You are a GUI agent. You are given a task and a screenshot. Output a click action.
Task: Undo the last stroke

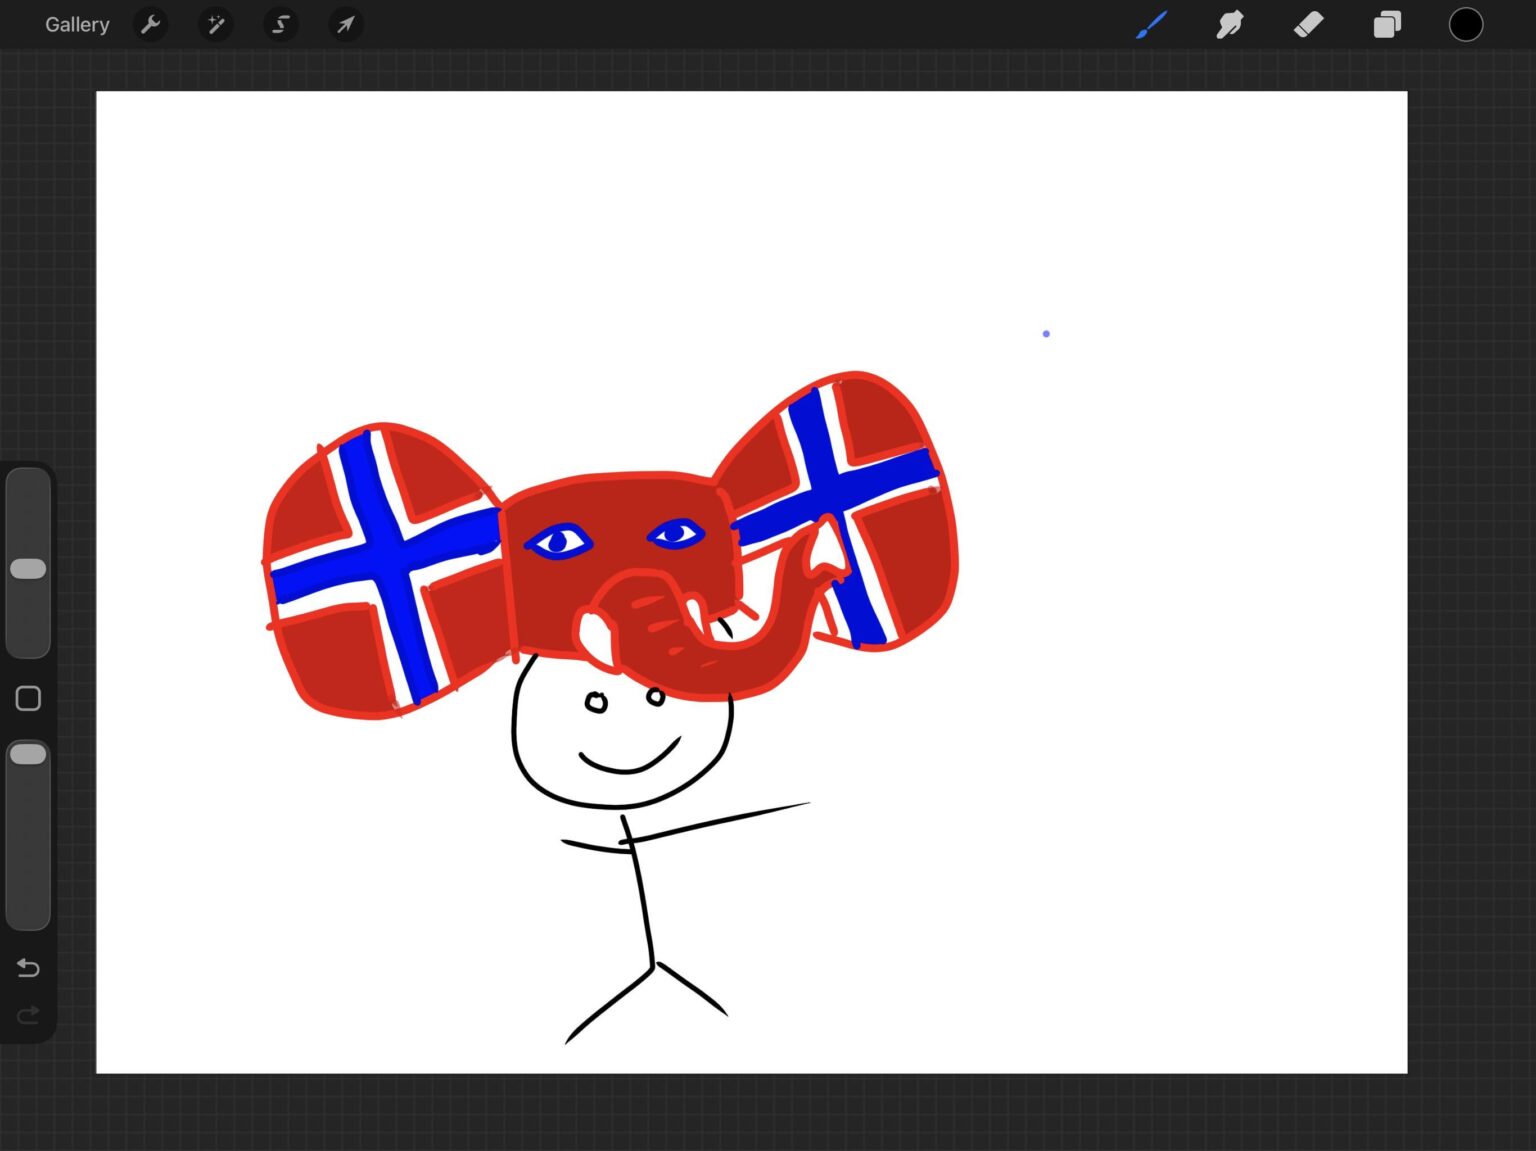[x=28, y=967]
